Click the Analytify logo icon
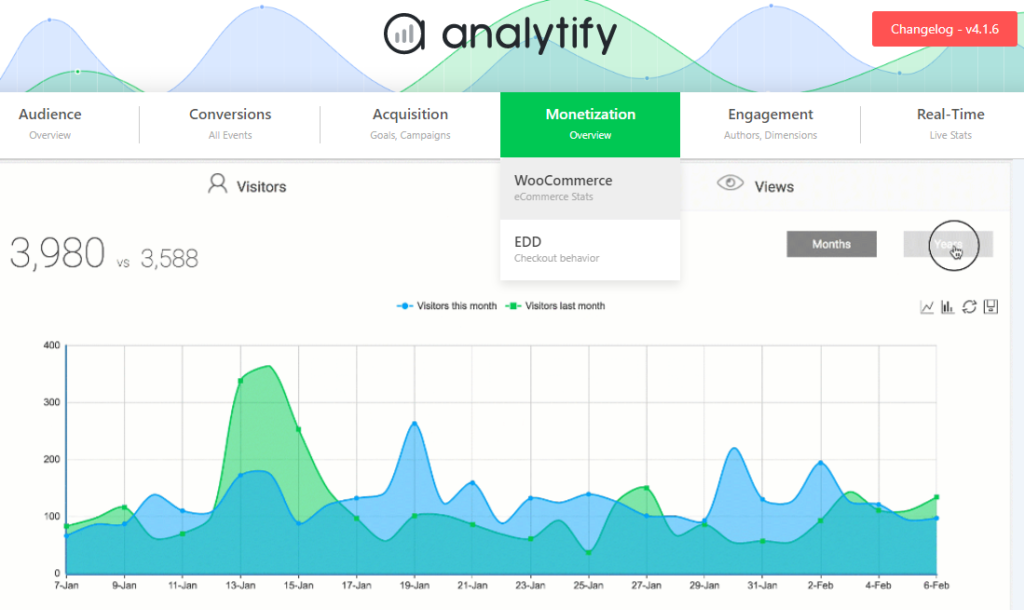 (404, 34)
